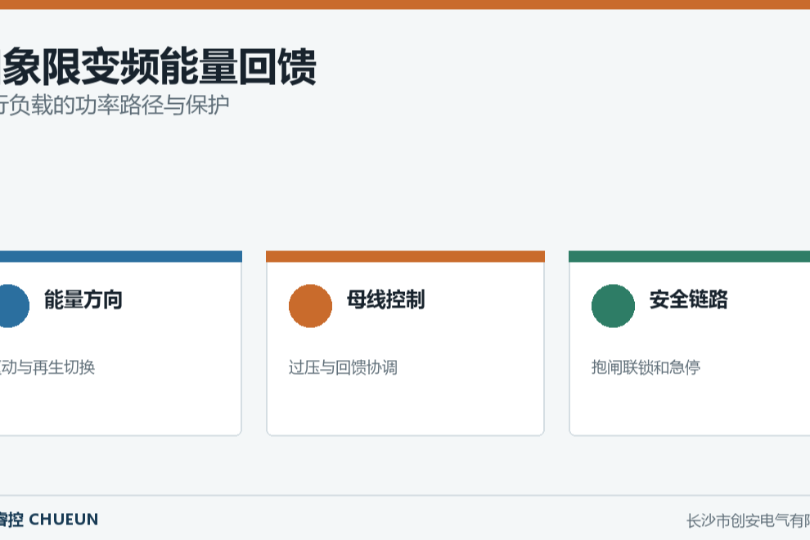Click the green circle beside 安全链路
This screenshot has height=540, width=810.
tap(613, 306)
